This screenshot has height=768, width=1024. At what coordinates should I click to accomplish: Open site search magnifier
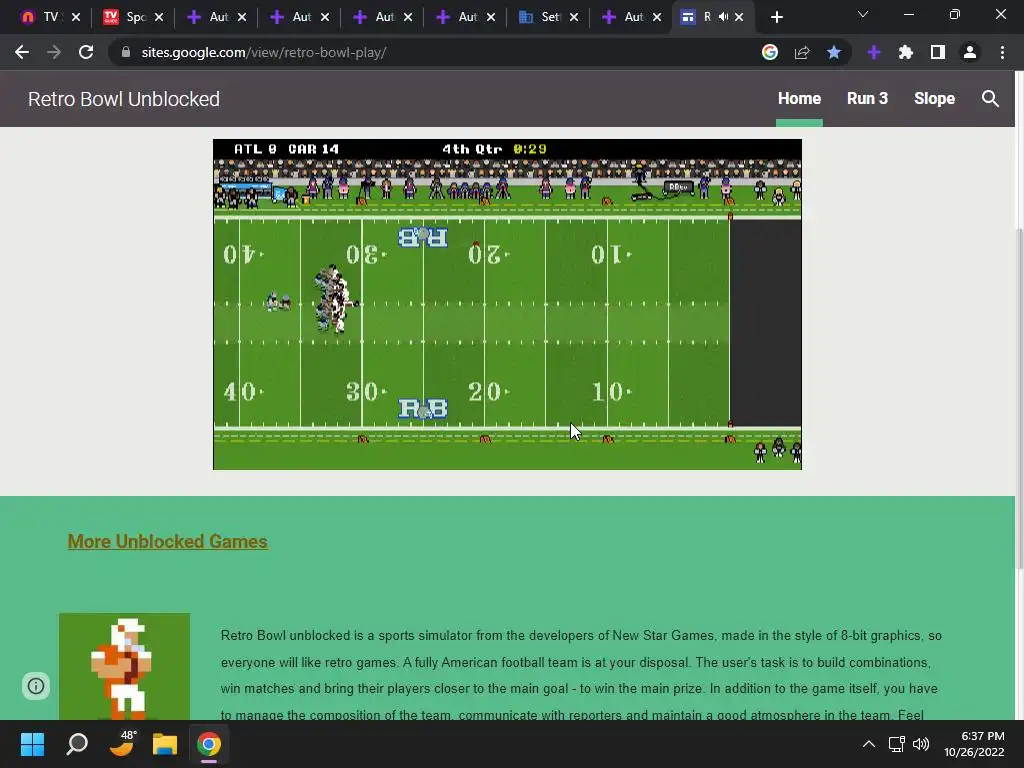[990, 99]
